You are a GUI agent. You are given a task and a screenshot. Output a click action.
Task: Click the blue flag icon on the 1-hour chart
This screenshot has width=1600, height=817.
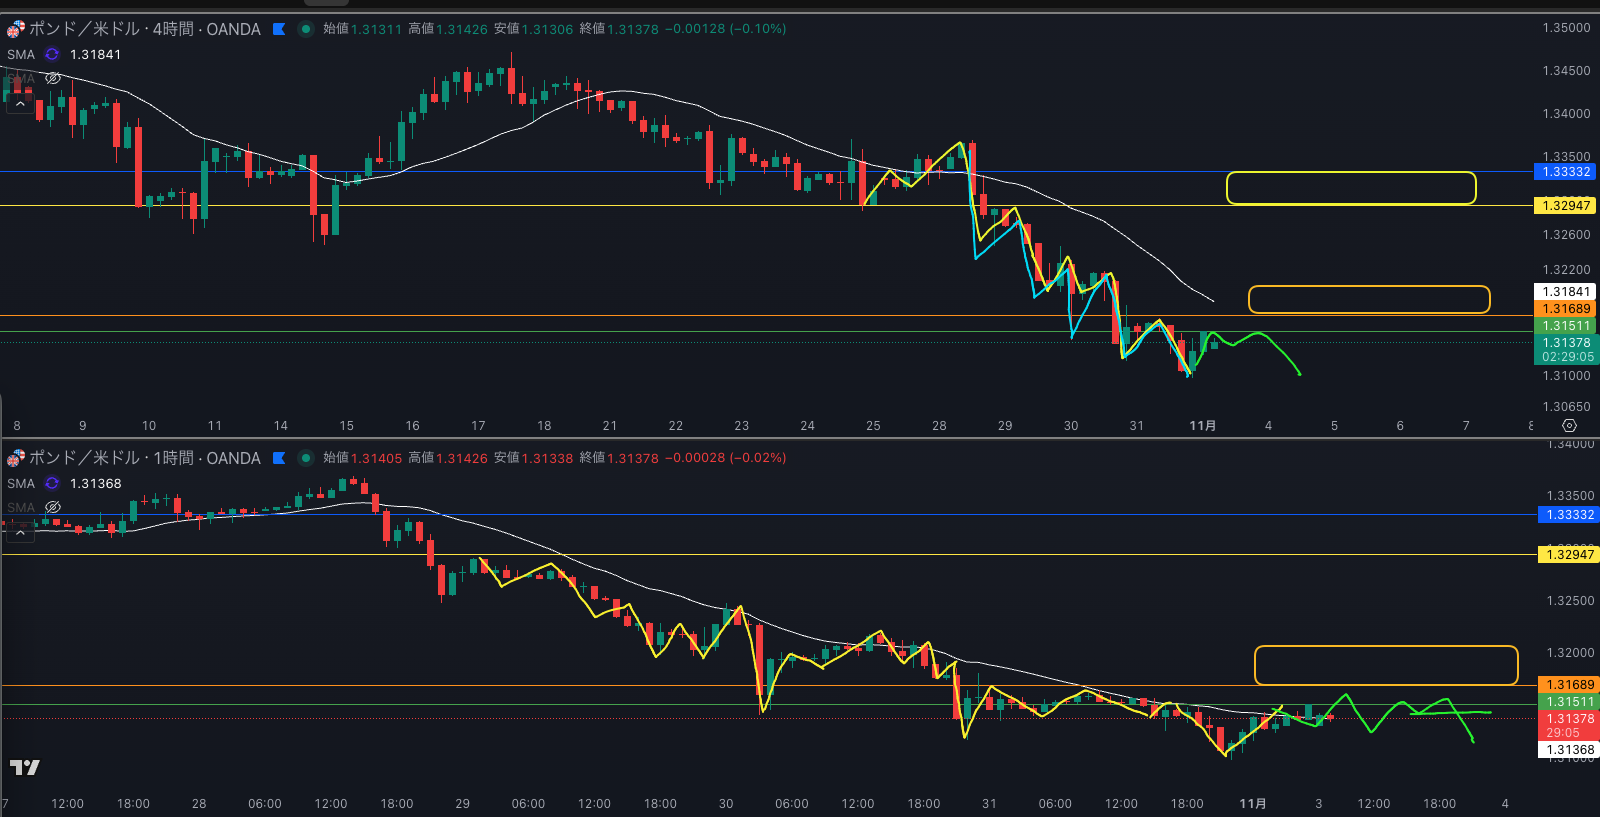tap(279, 458)
